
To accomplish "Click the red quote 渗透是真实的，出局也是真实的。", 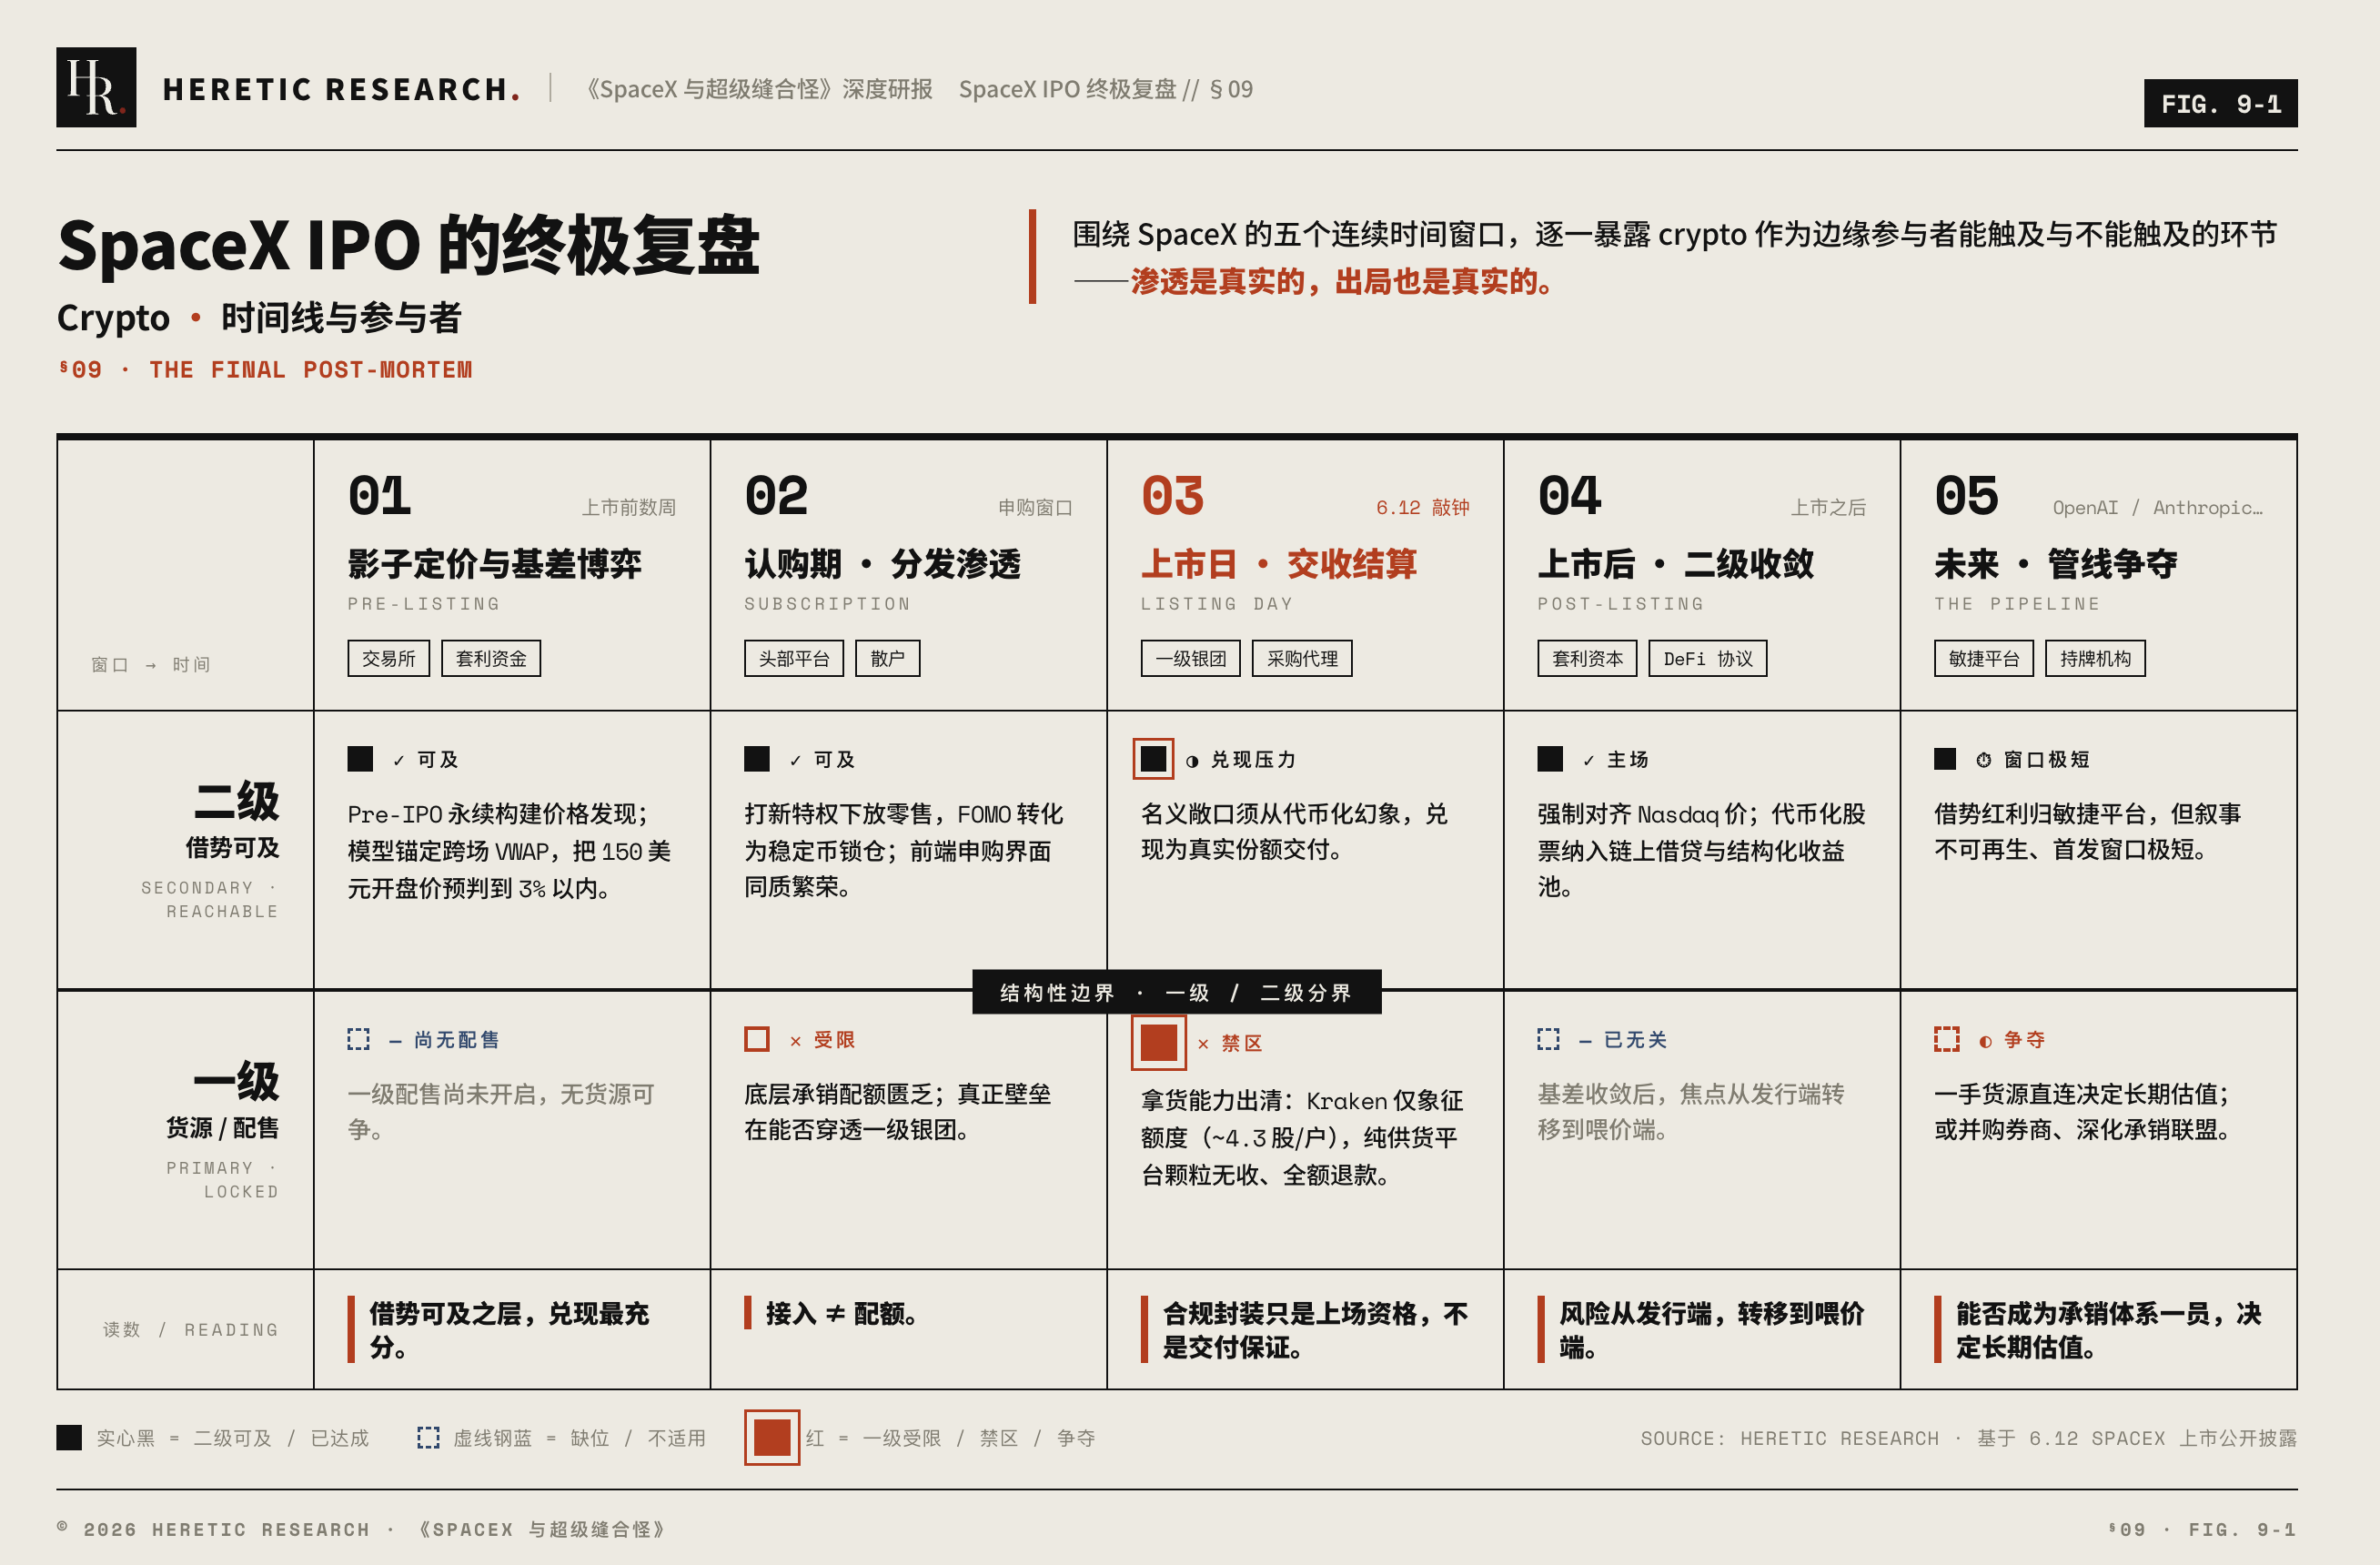I will pyautogui.click(x=1343, y=282).
